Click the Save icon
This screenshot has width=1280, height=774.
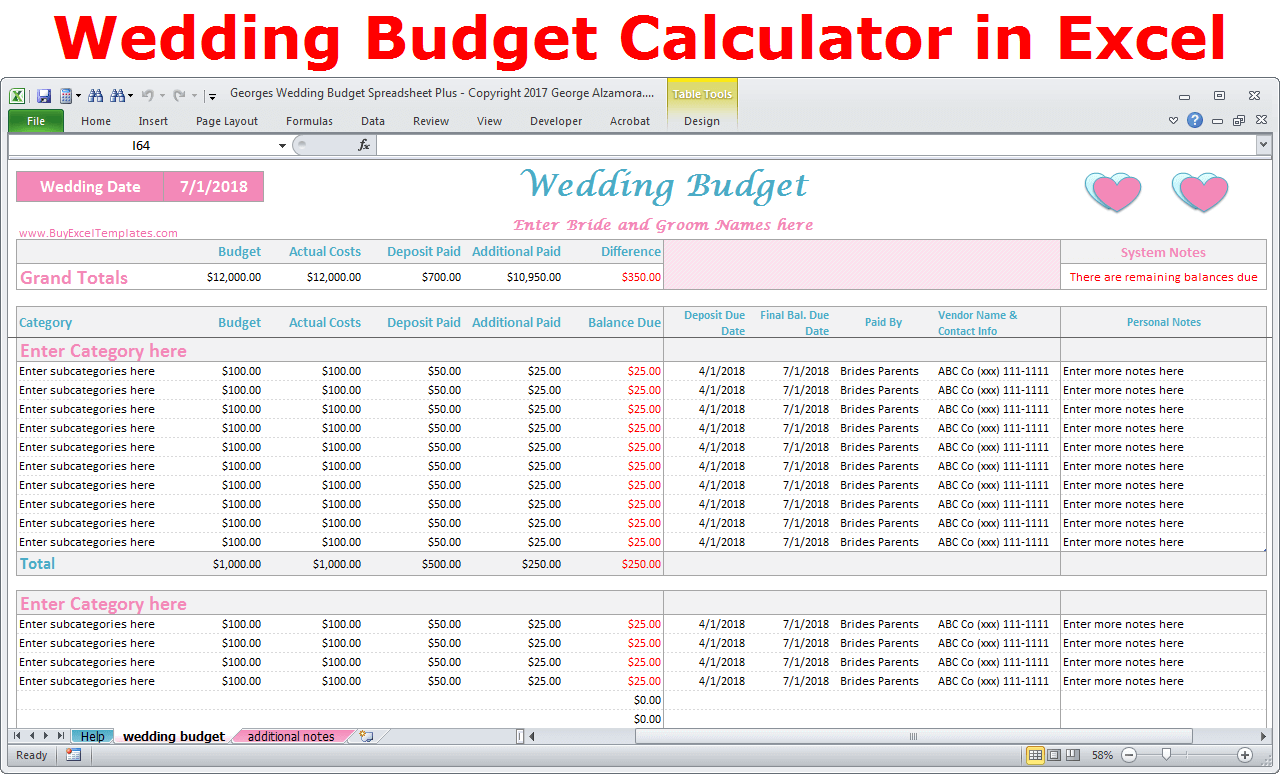point(44,95)
